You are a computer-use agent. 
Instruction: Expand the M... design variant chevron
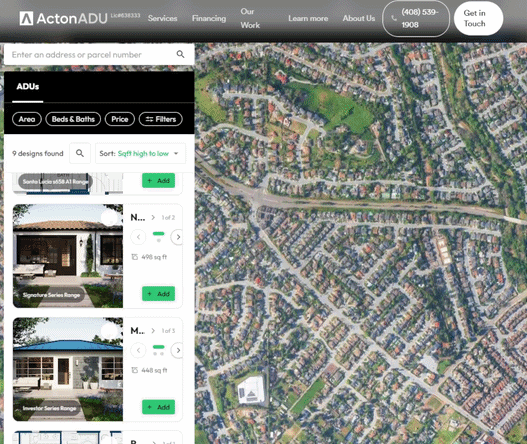point(153,331)
